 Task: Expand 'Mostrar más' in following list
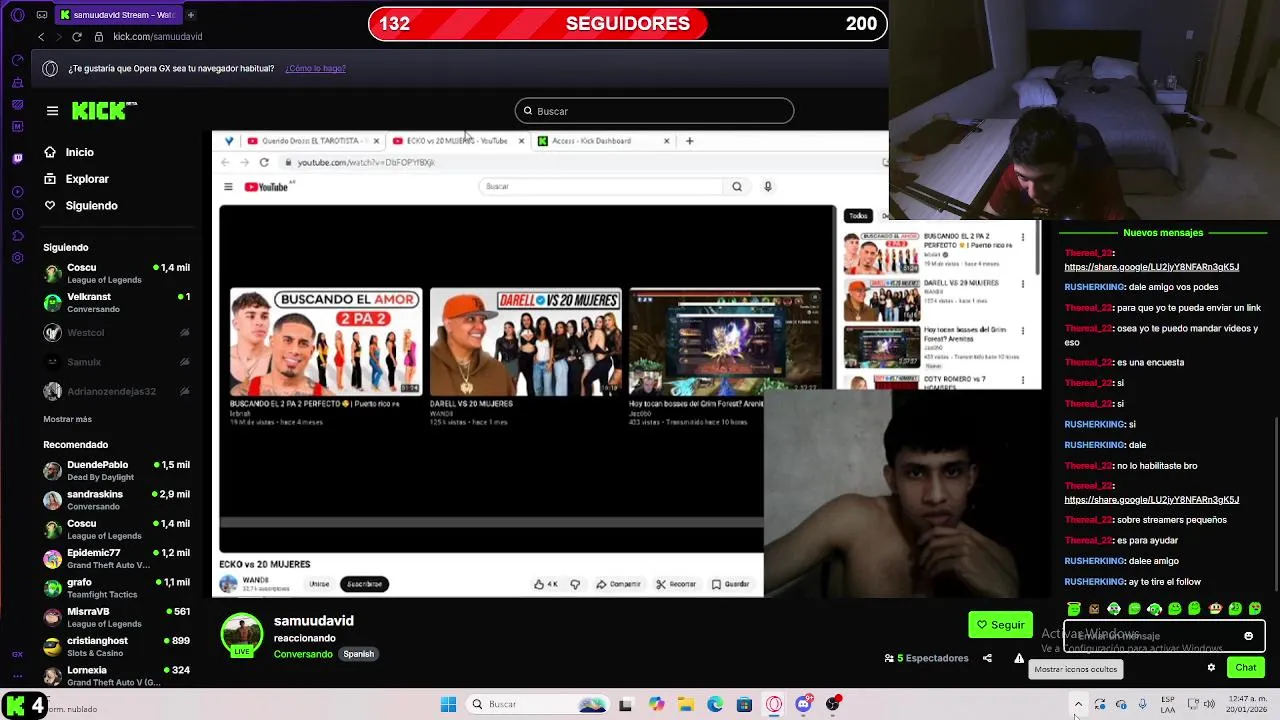pyautogui.click(x=67, y=419)
